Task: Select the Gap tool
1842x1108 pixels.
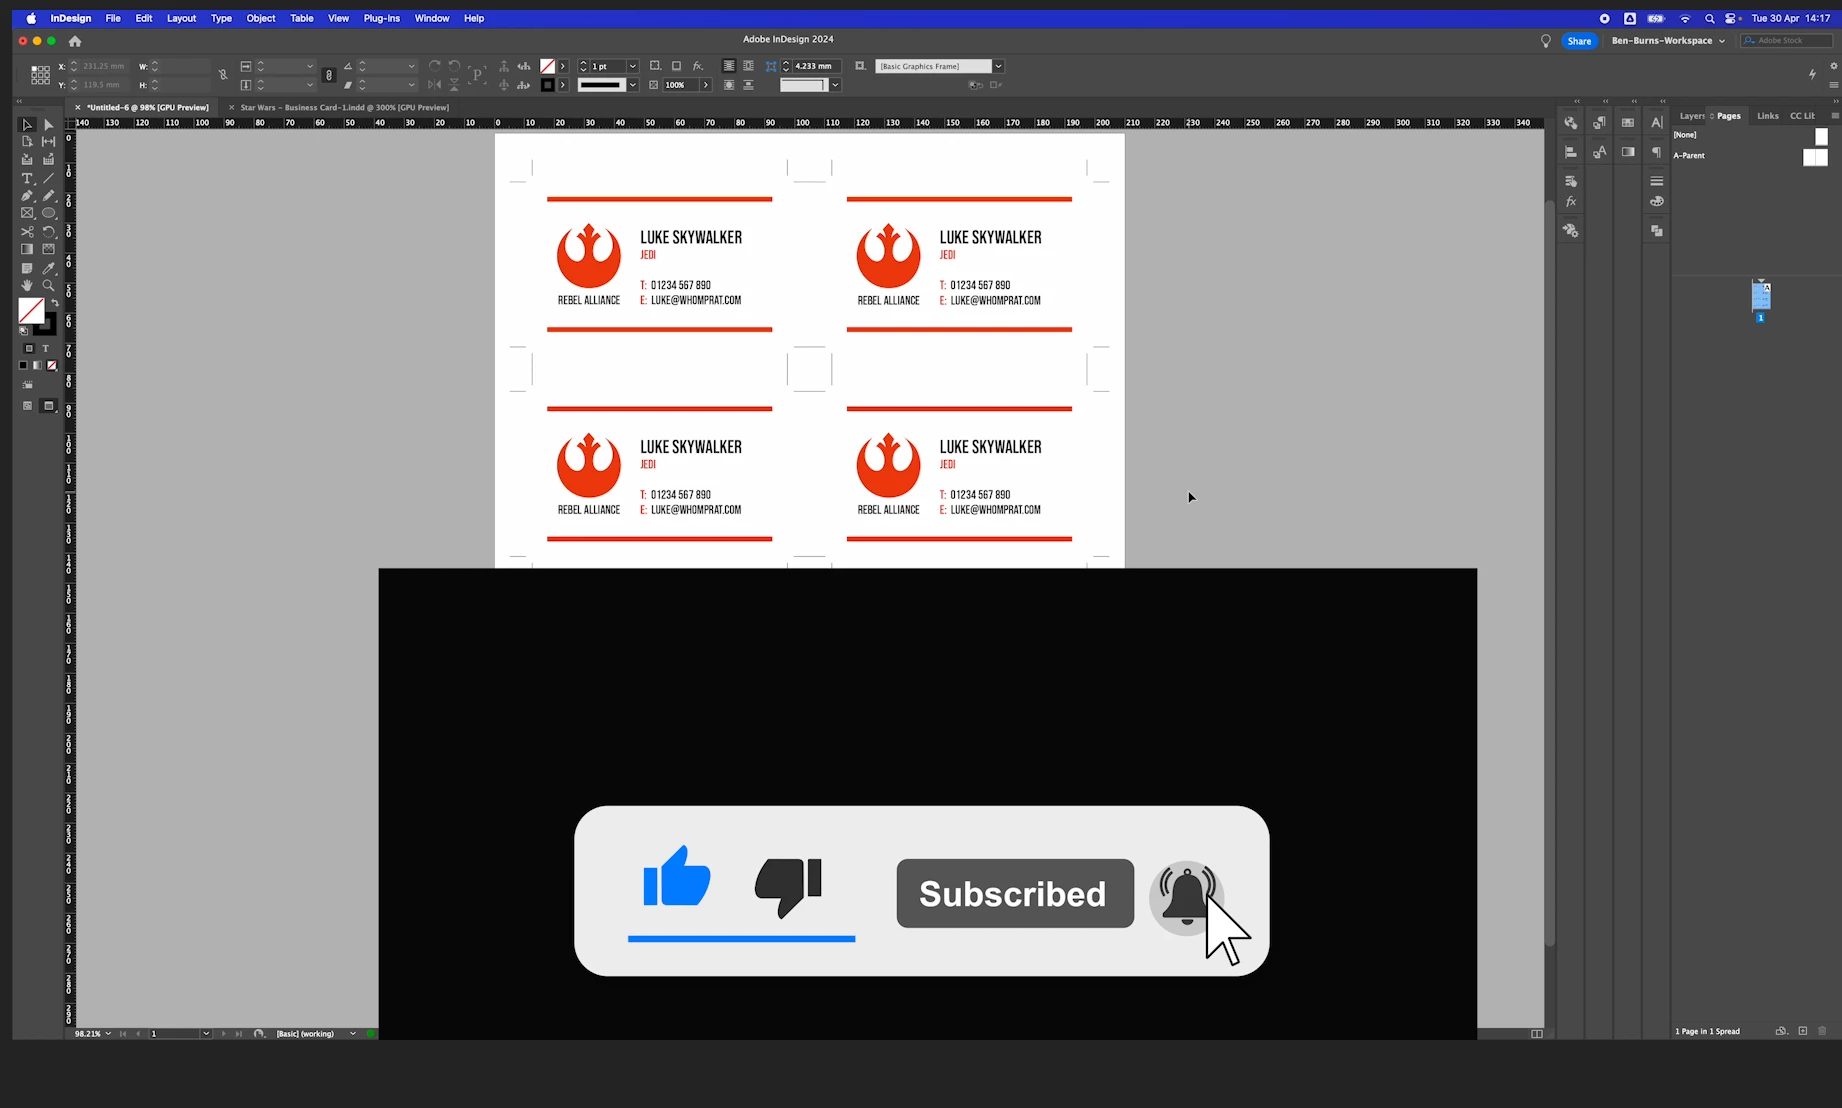Action: tap(48, 142)
